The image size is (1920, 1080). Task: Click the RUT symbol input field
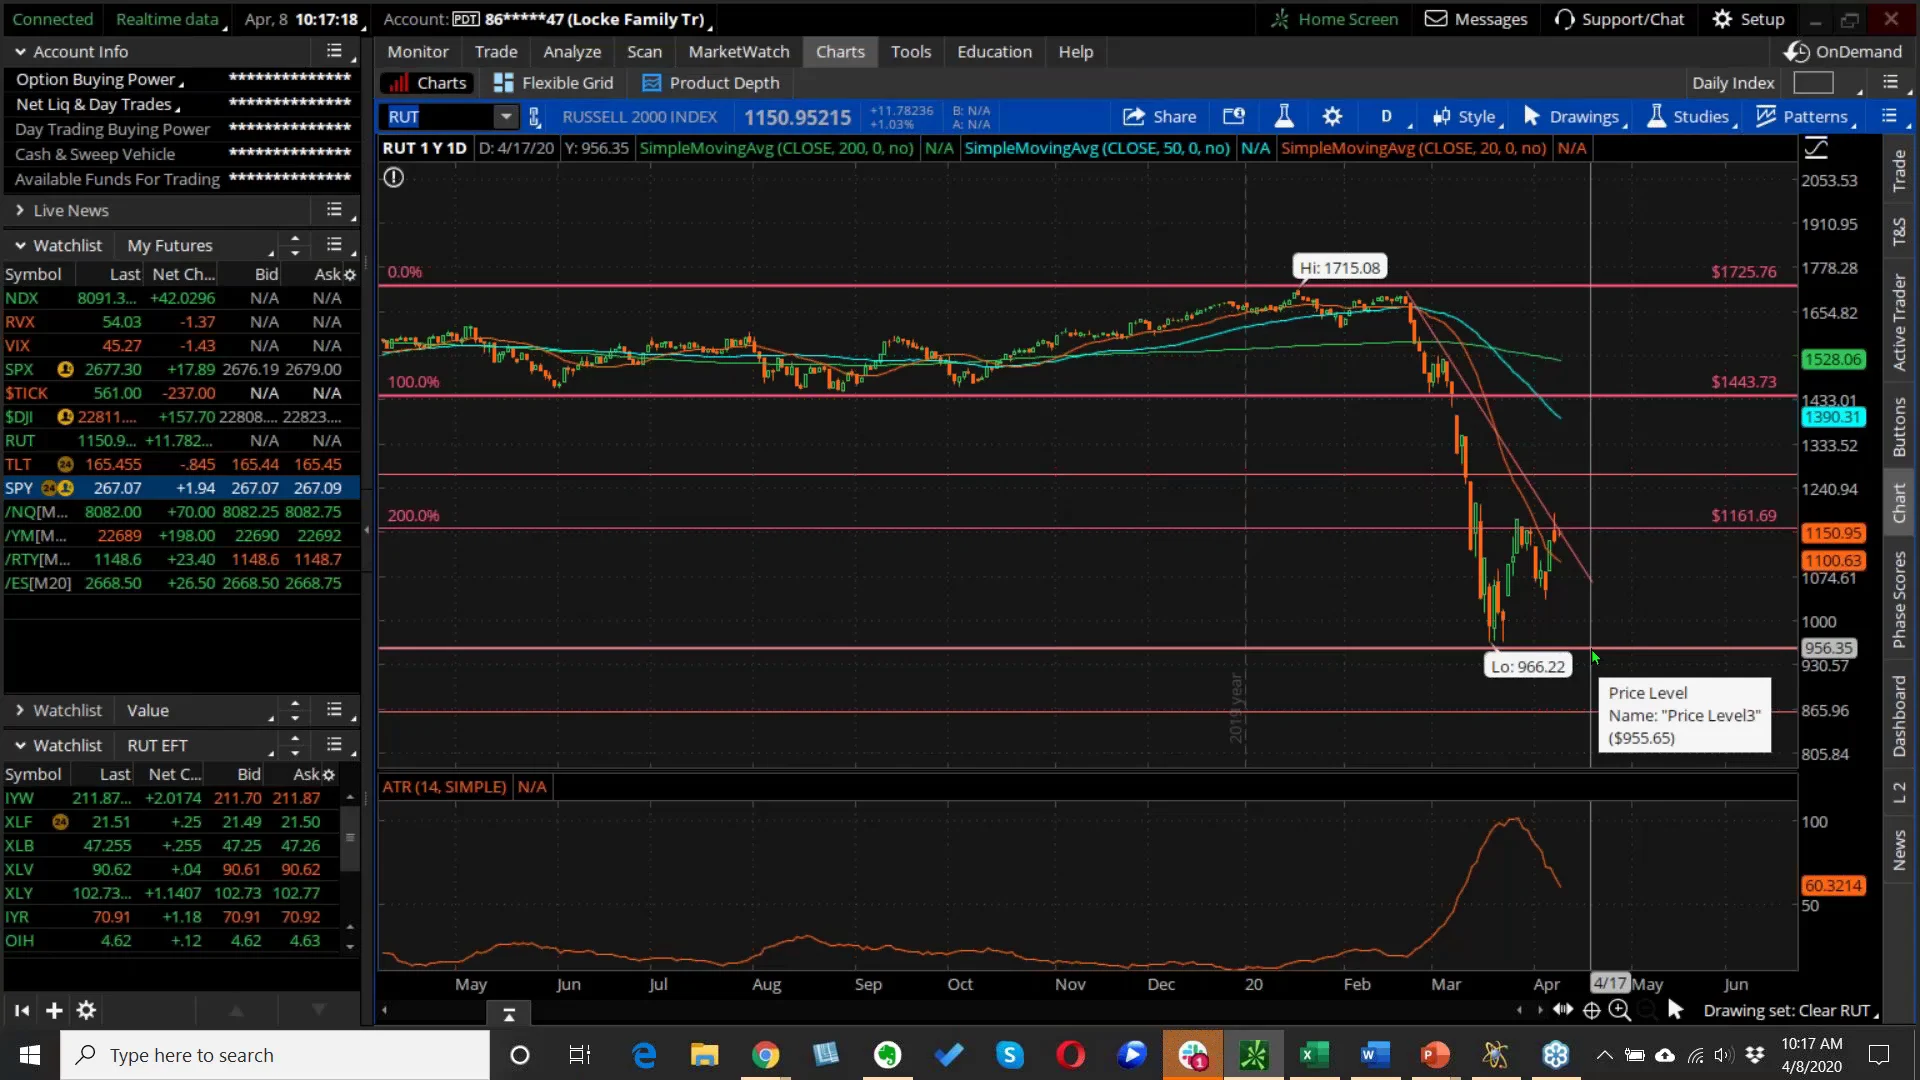point(439,117)
